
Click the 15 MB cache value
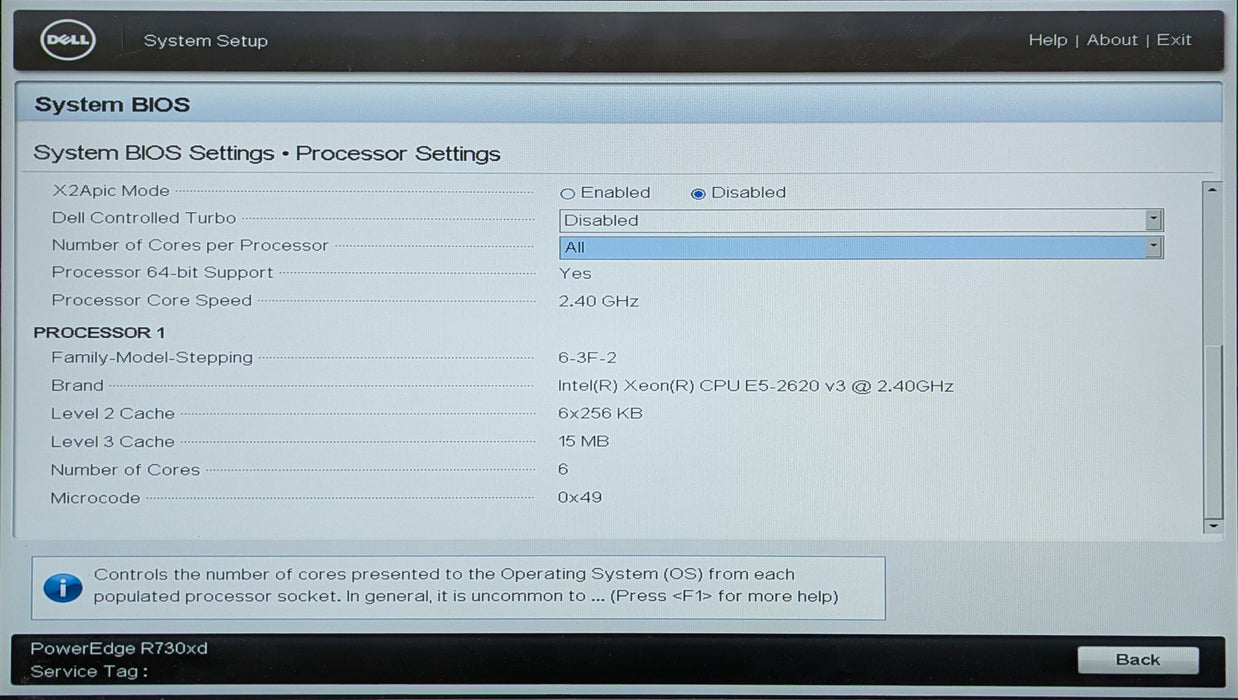click(583, 441)
